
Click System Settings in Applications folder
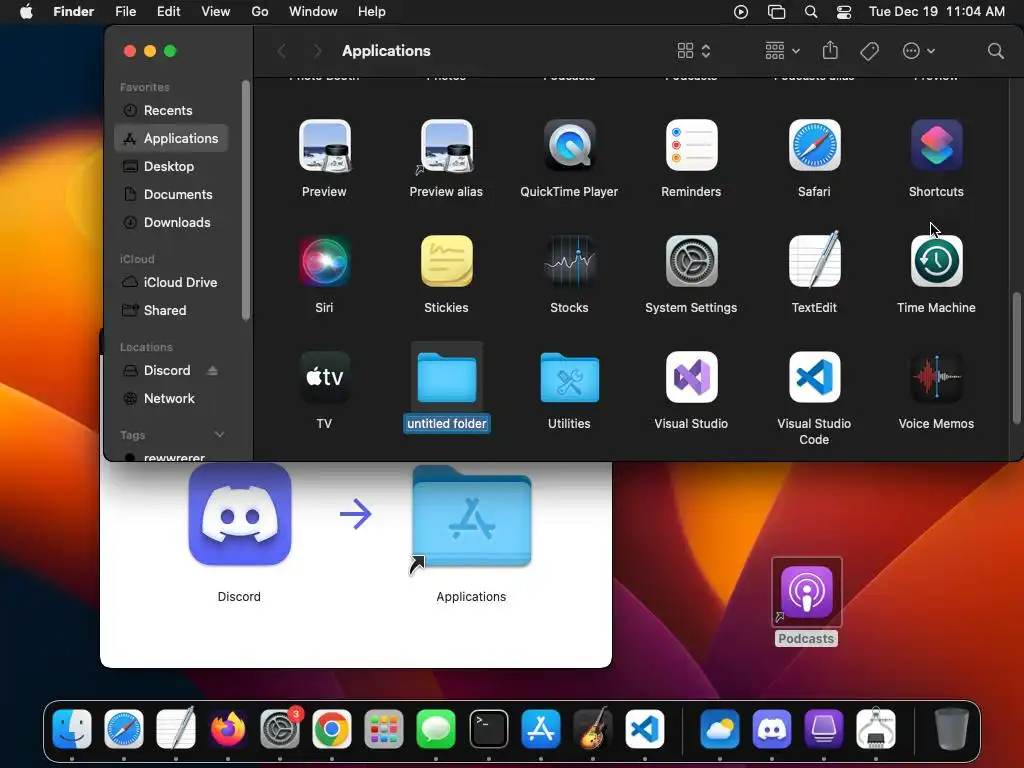692,261
